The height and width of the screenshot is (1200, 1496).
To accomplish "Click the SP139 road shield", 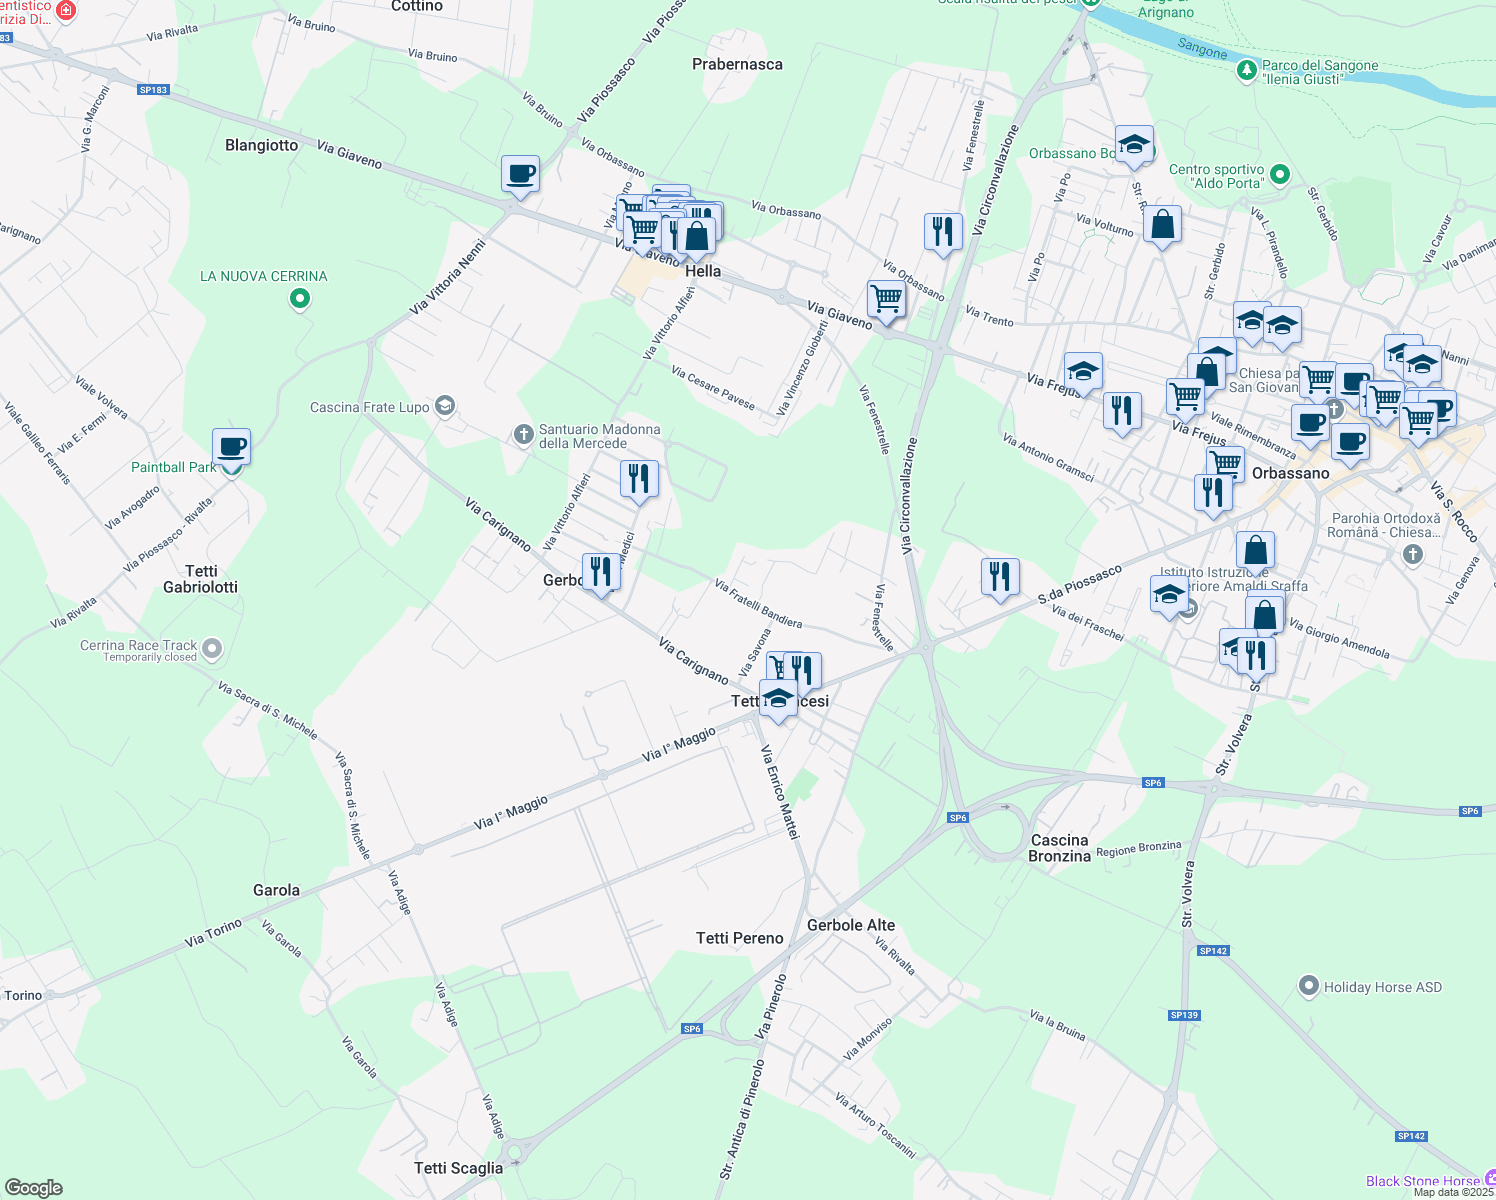I will coord(1184,1015).
